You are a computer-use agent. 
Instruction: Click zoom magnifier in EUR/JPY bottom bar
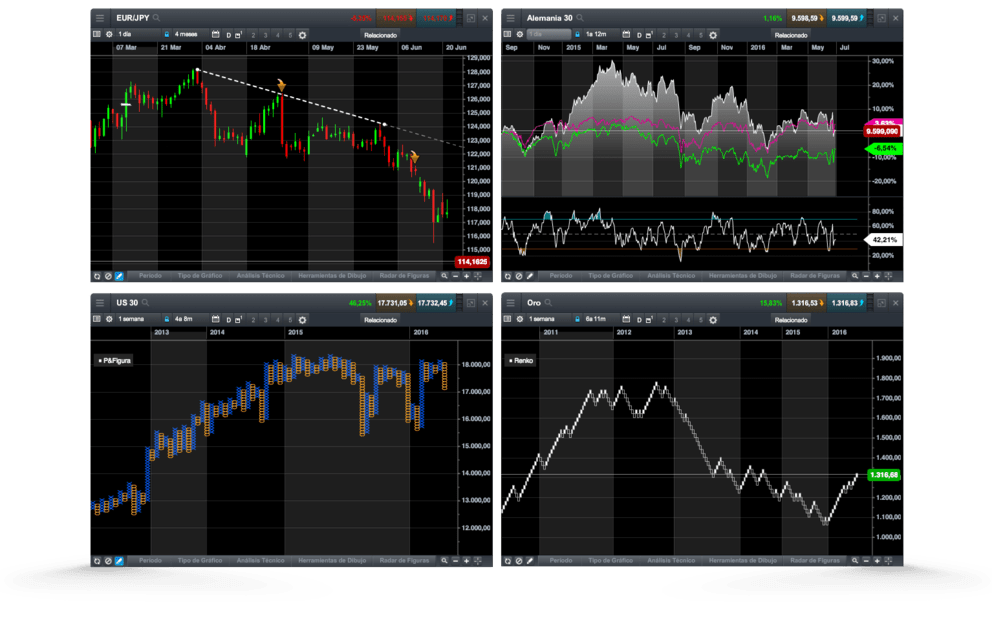(x=445, y=277)
